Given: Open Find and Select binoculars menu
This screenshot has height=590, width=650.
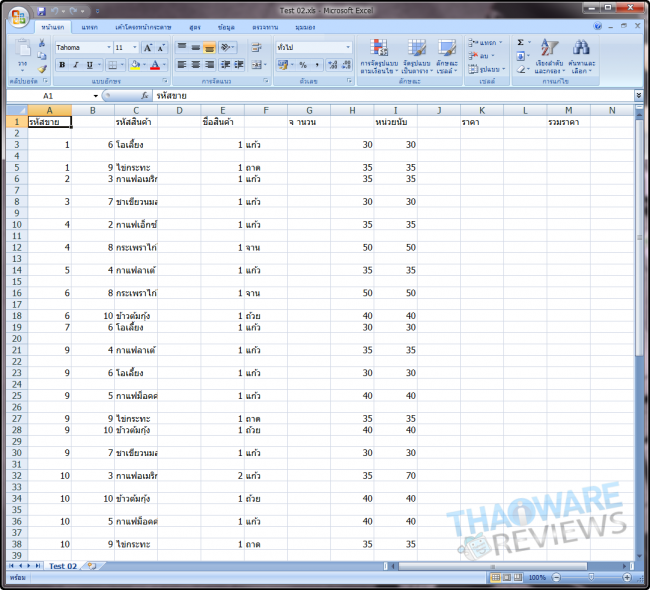Looking at the screenshot, I should [x=582, y=56].
